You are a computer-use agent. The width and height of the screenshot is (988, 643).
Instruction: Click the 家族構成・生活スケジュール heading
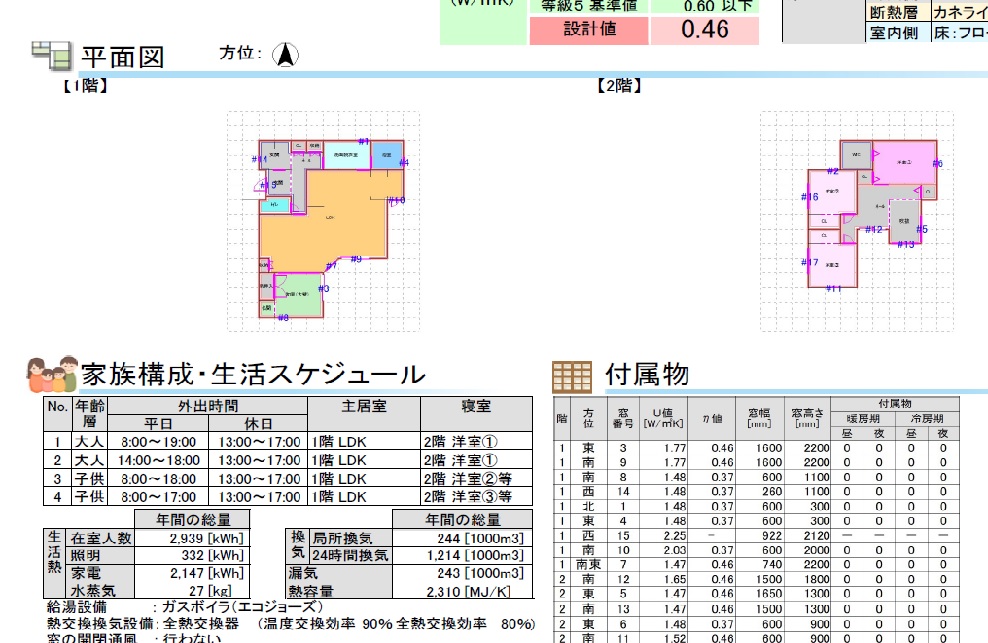tap(253, 374)
